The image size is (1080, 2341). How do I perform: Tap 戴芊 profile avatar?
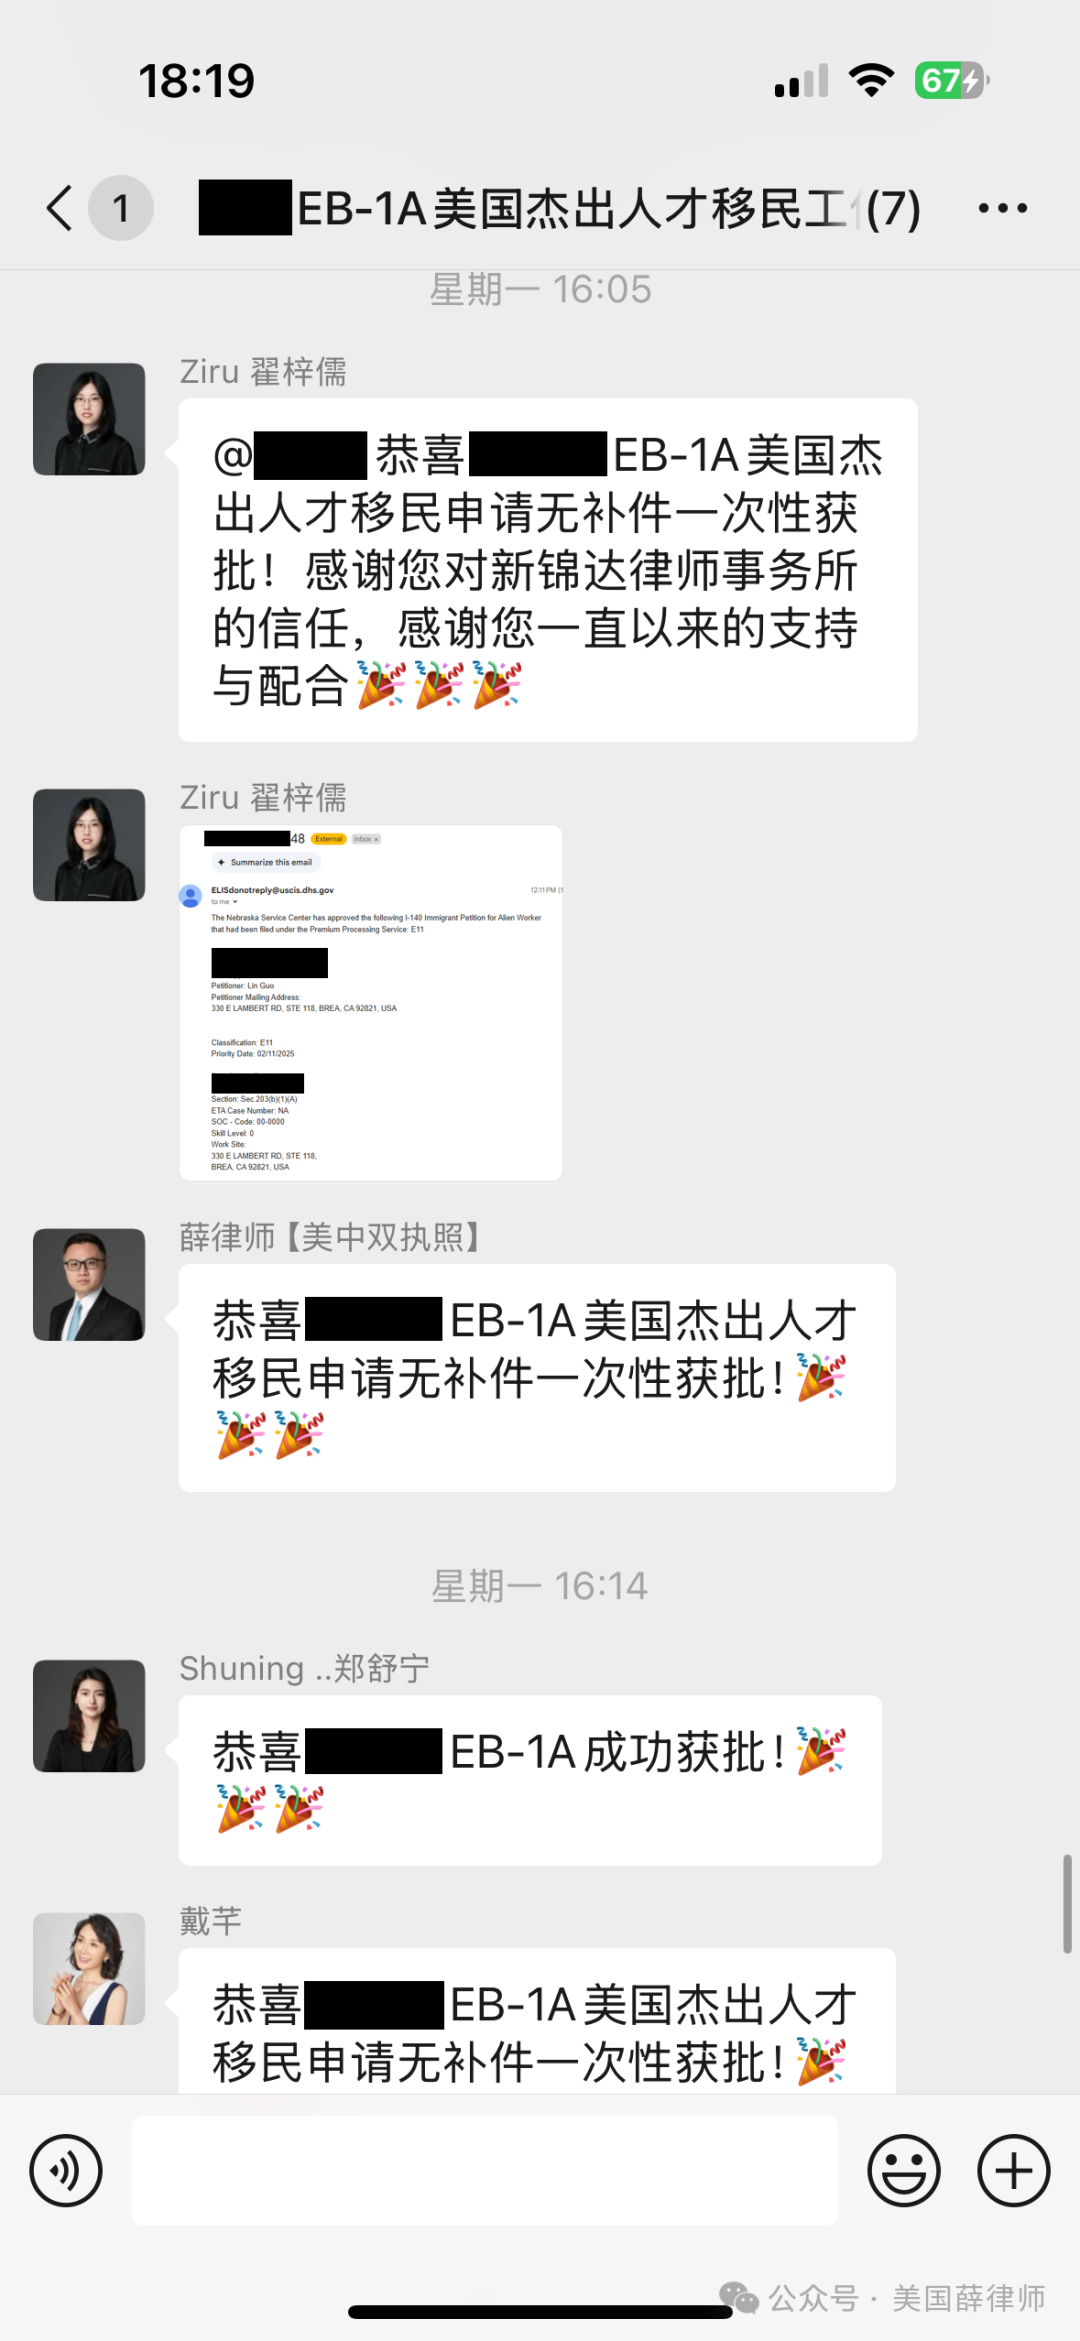pyautogui.click(x=89, y=1969)
